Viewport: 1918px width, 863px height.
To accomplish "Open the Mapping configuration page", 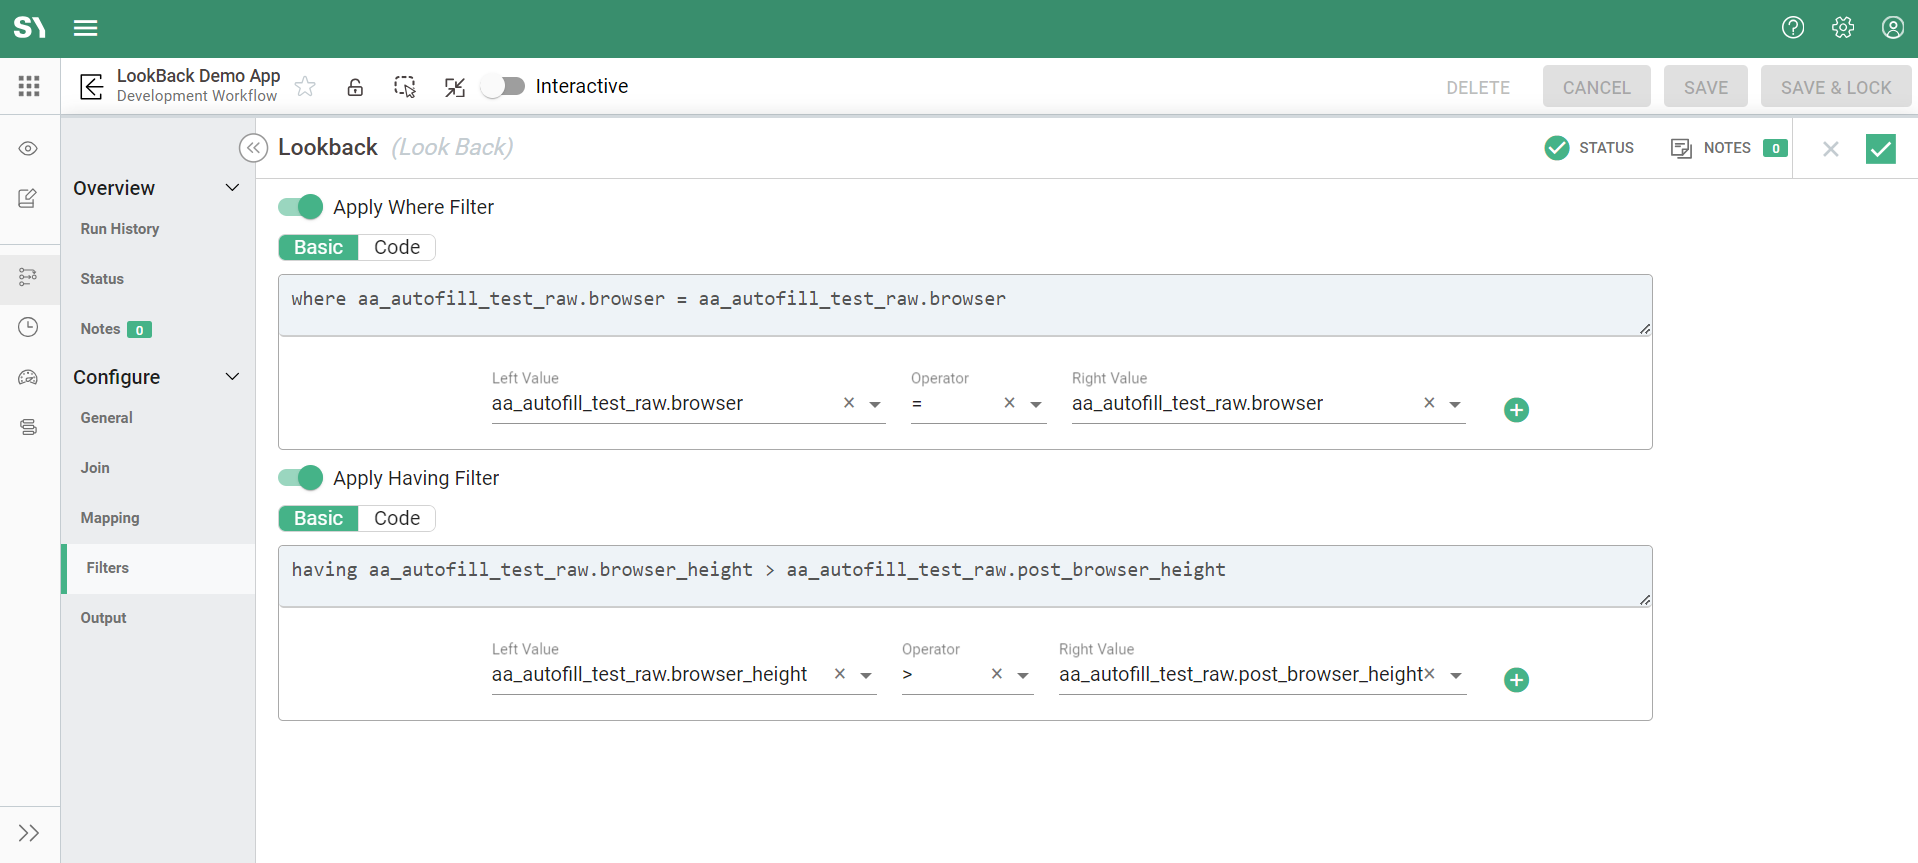I will click(x=110, y=518).
